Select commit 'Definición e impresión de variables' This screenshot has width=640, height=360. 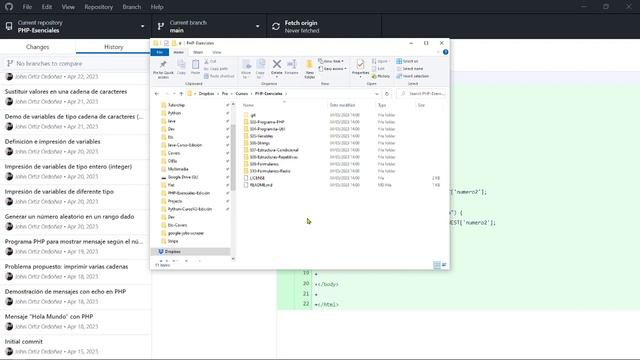click(76, 147)
